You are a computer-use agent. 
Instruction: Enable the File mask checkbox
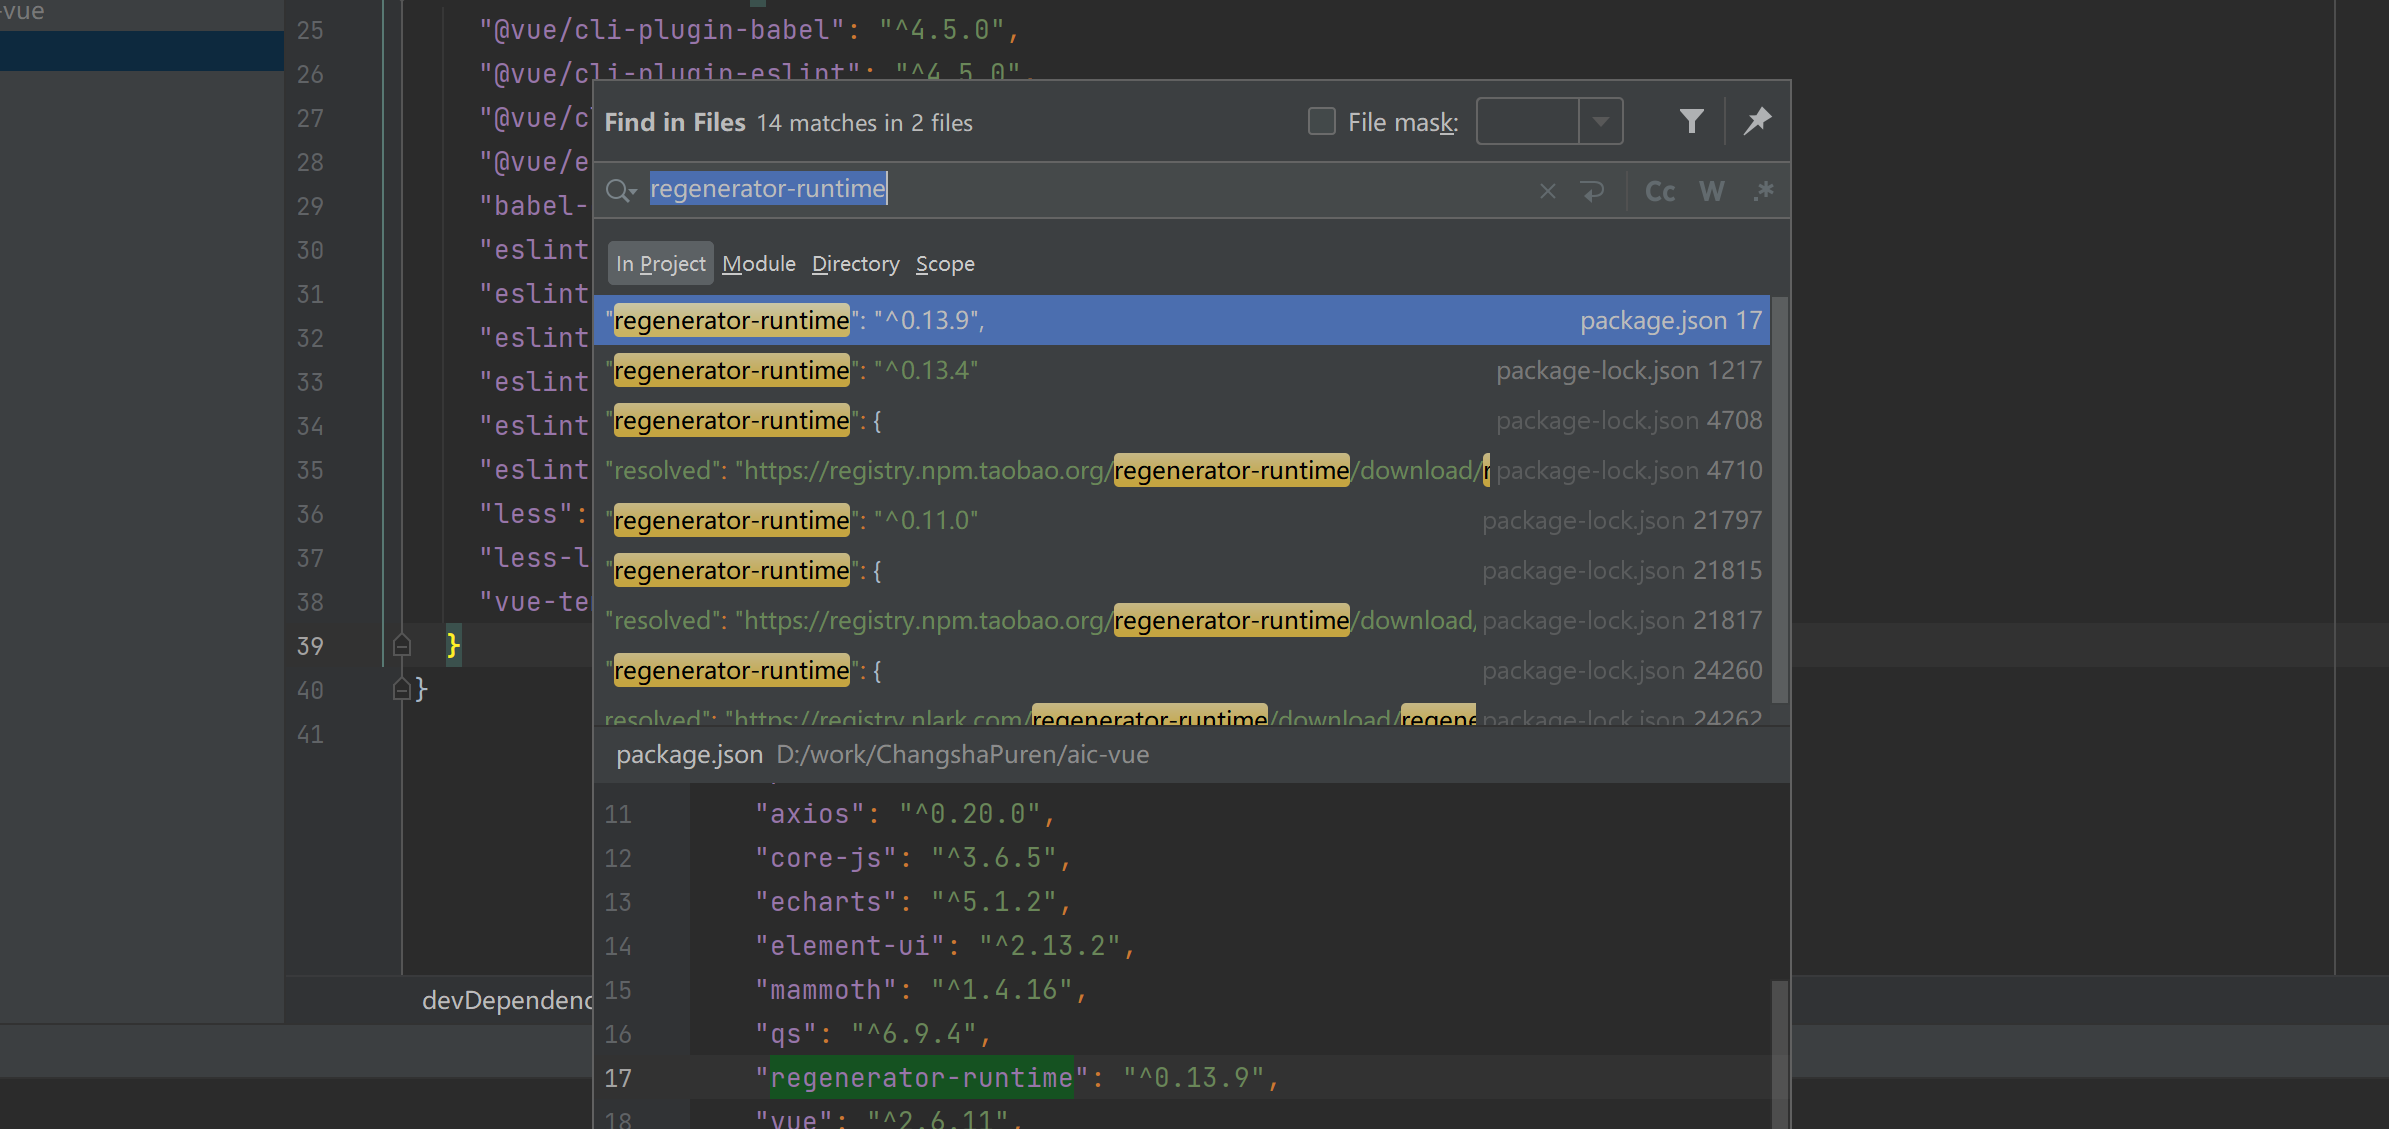(1322, 122)
